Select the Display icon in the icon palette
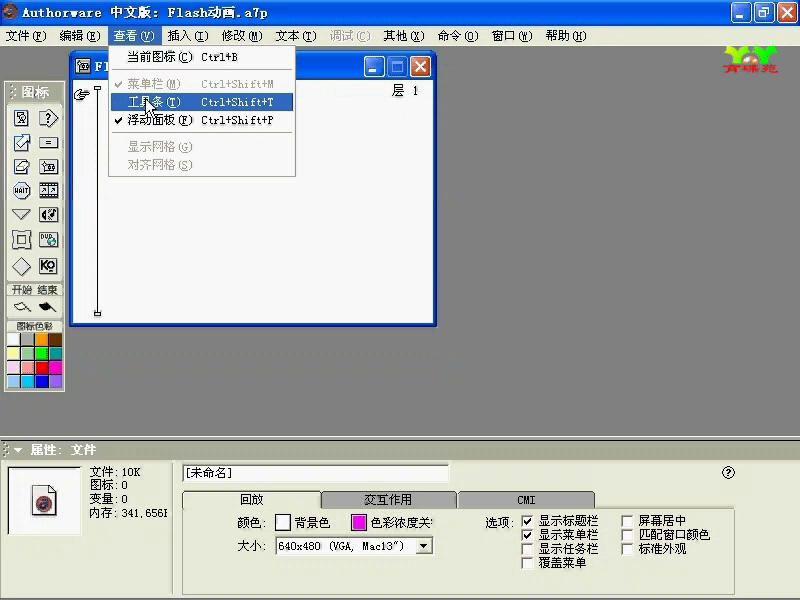The height and width of the screenshot is (600, 800). click(21, 118)
